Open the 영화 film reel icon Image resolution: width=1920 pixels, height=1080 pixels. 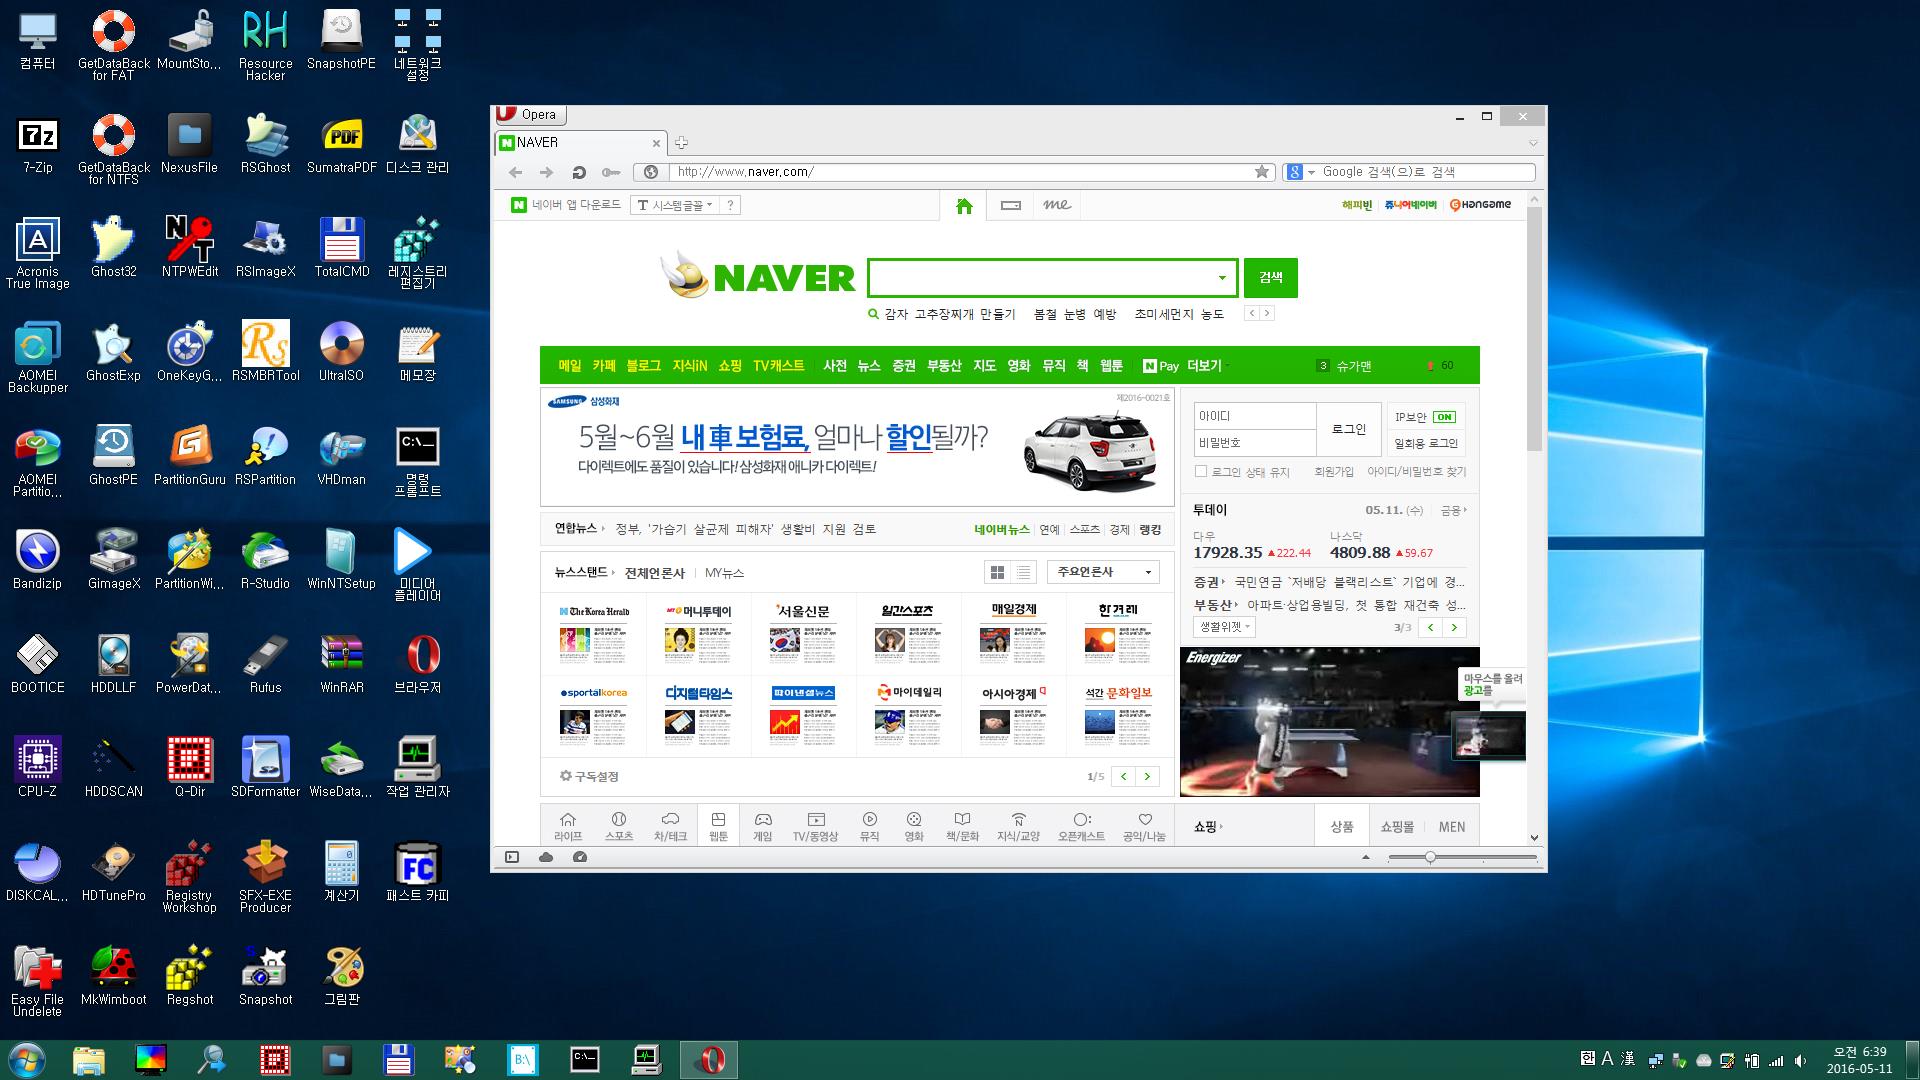914,826
